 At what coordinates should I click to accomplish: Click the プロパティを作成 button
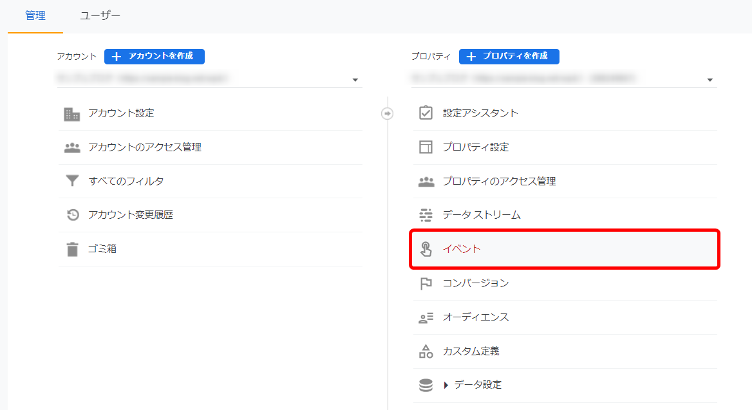click(509, 56)
